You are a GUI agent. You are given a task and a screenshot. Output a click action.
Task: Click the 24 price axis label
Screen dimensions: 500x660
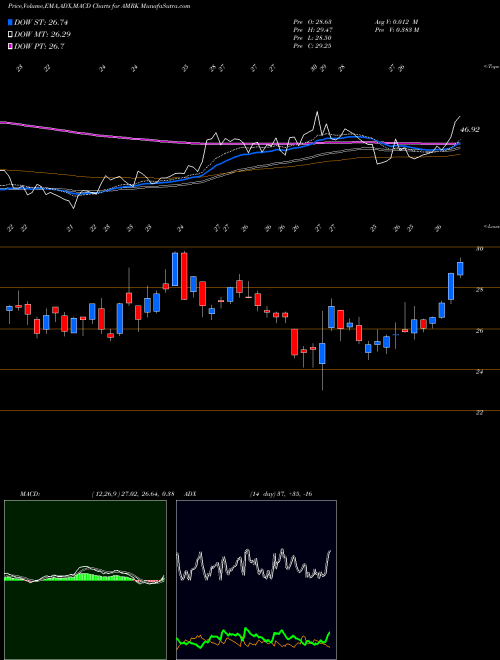[x=479, y=372]
